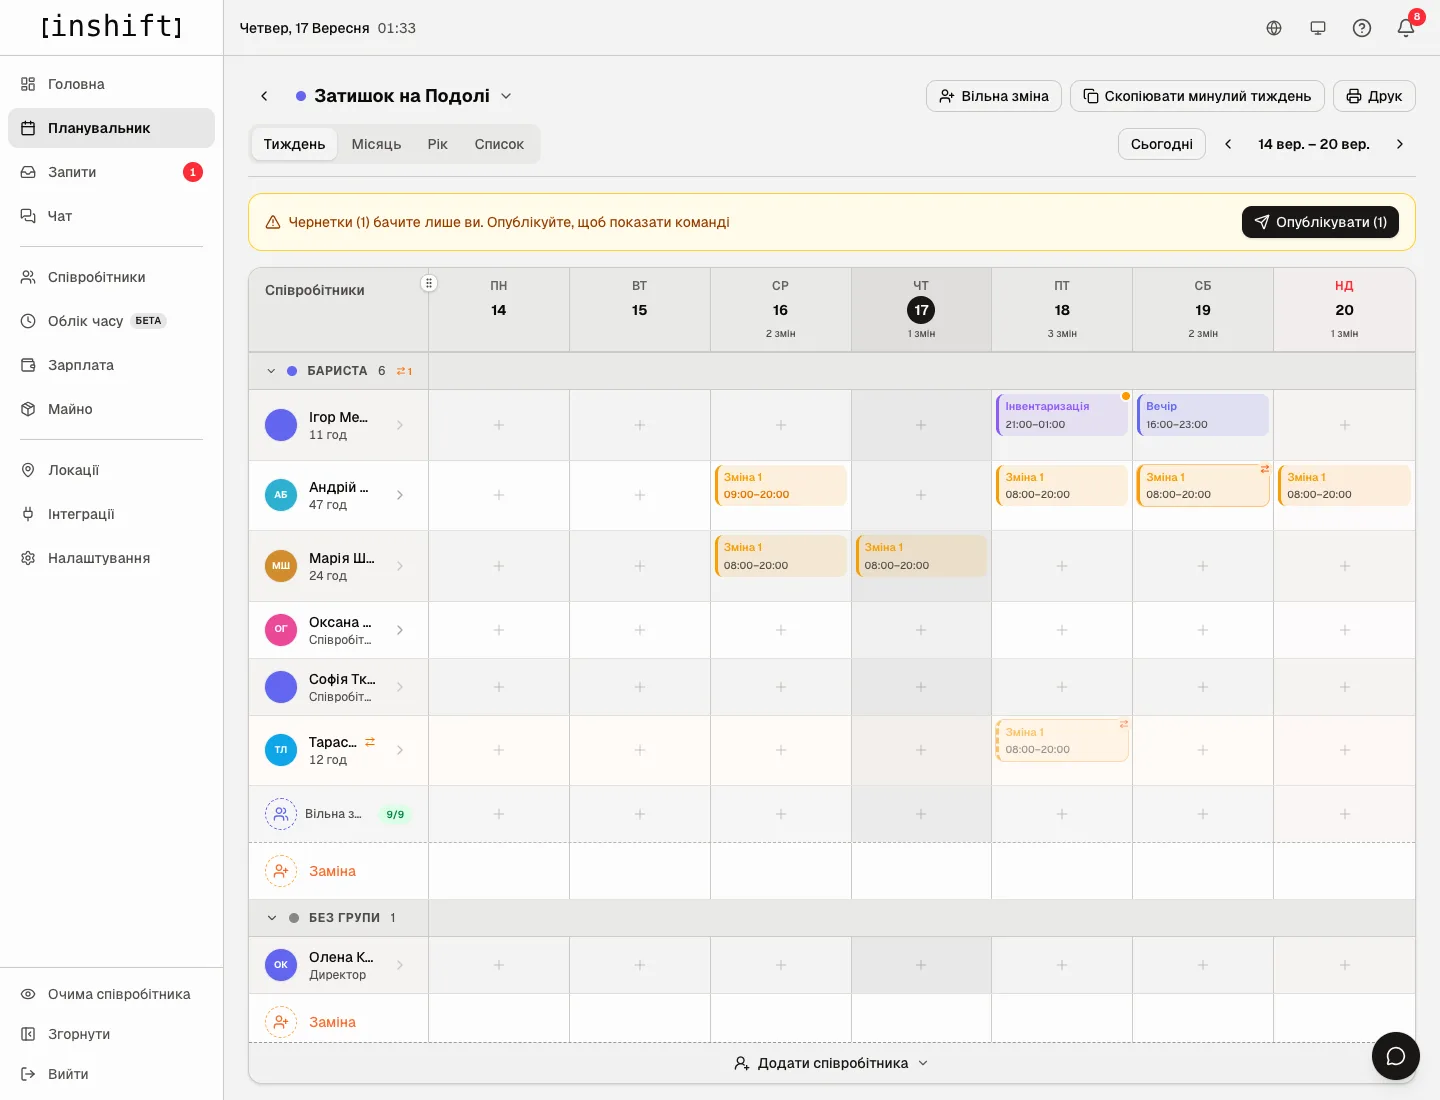Open notifications bell with 8 badge

1406,28
